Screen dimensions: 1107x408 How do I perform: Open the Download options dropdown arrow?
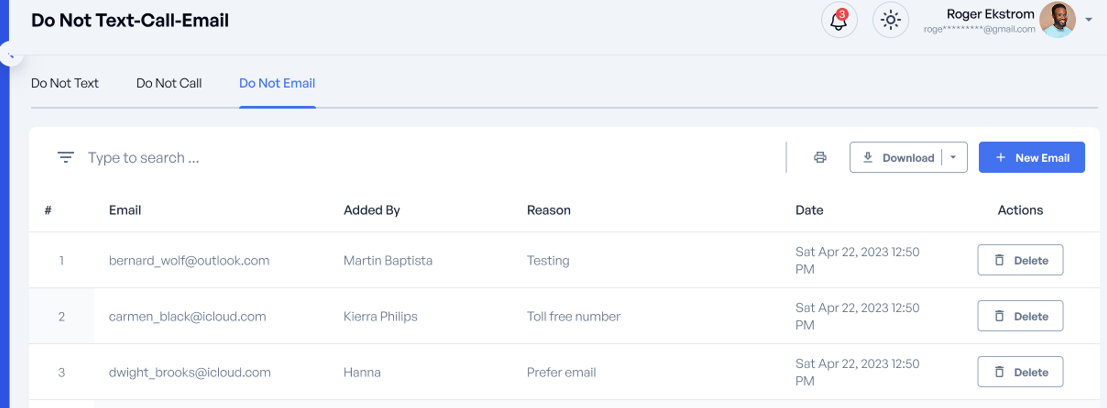[x=954, y=158]
